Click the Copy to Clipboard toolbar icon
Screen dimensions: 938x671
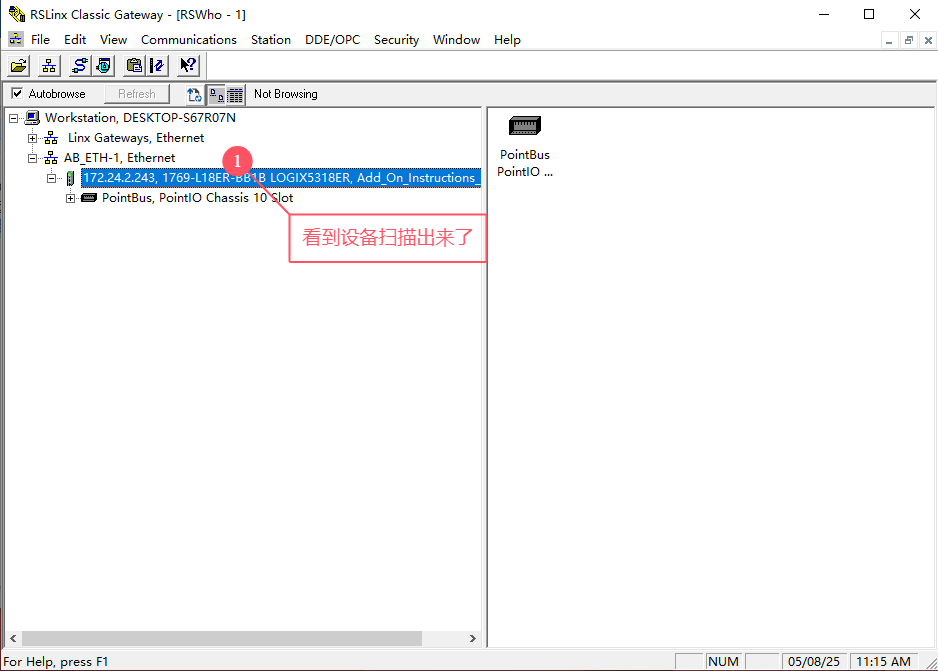coord(134,65)
